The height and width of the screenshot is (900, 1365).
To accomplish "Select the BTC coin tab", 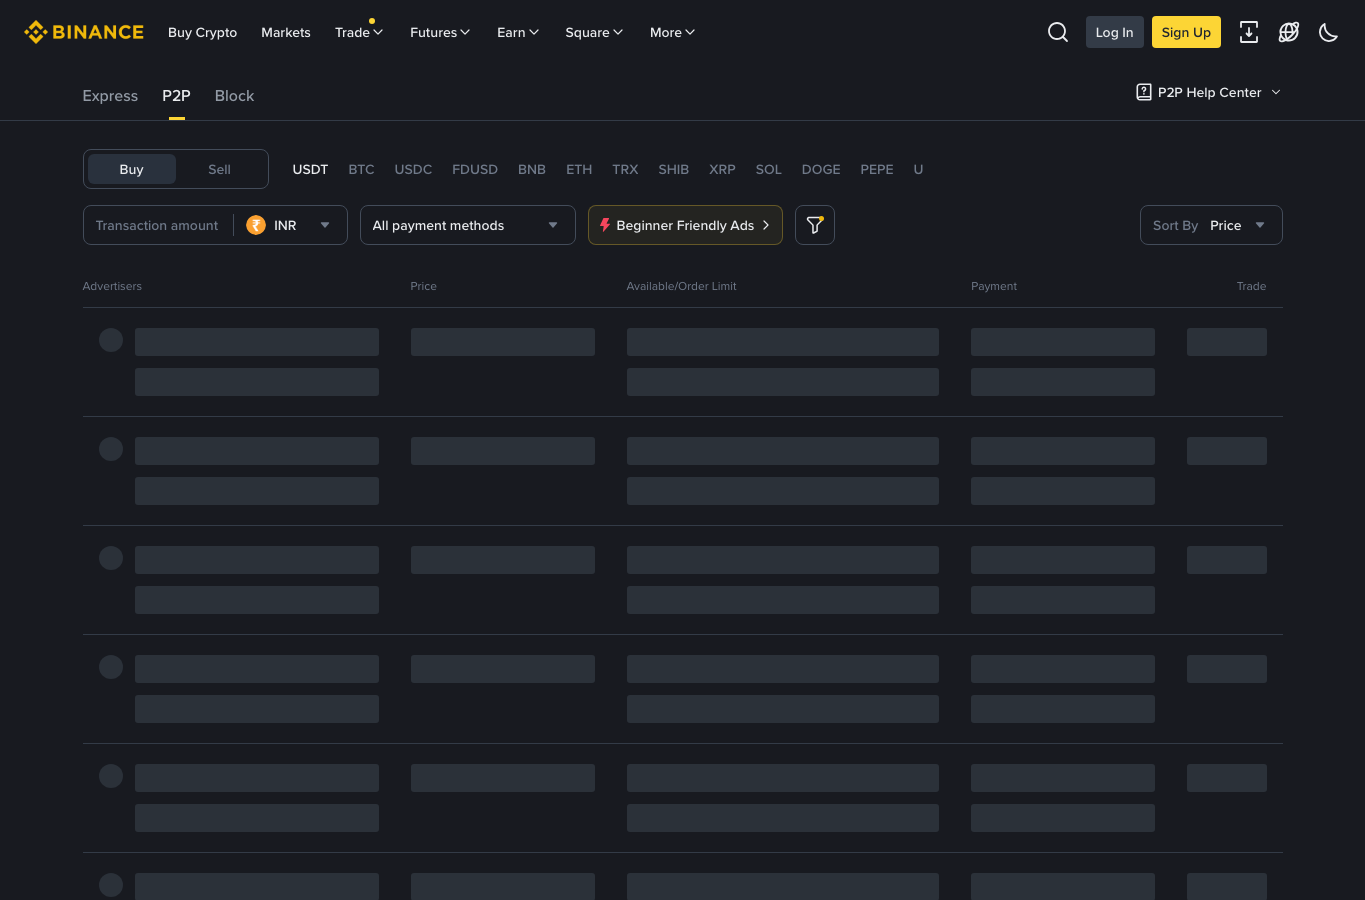I will [x=361, y=169].
